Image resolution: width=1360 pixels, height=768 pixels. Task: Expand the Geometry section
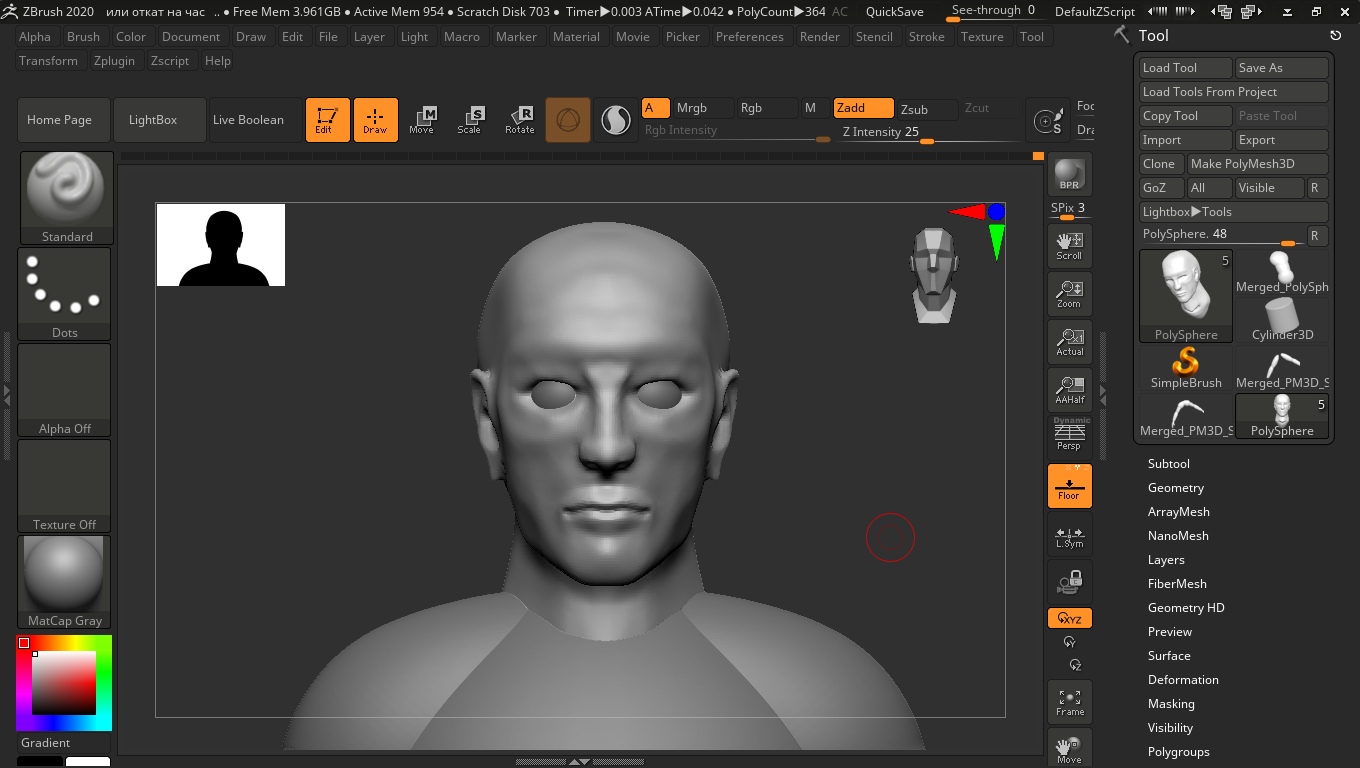(x=1175, y=488)
